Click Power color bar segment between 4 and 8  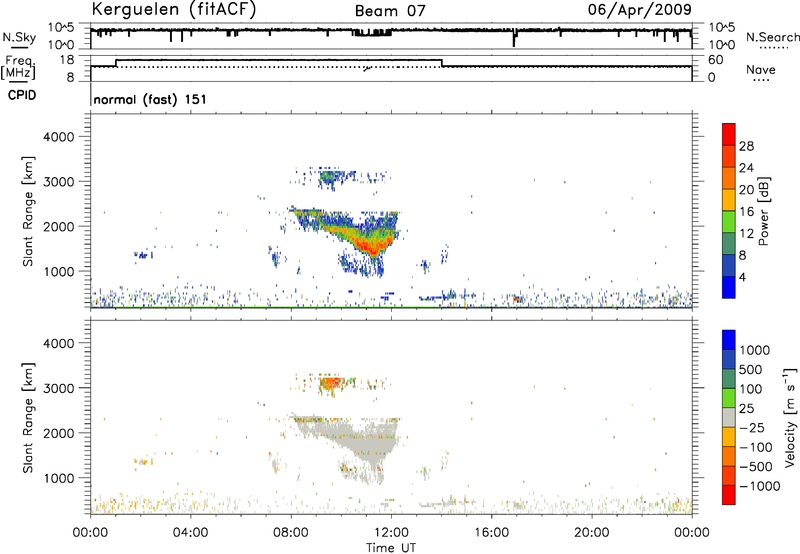coord(729,265)
